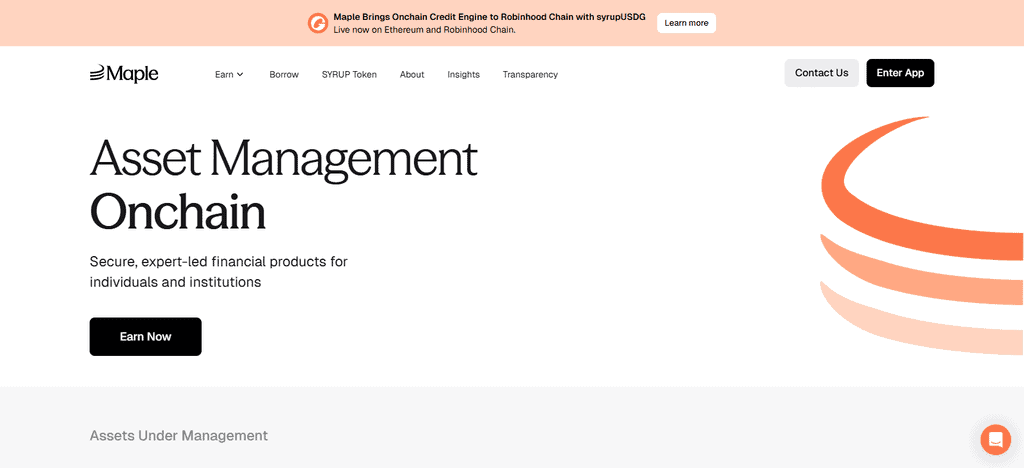Click the 'Assets Under Management' label
This screenshot has width=1024, height=468.
point(179,435)
